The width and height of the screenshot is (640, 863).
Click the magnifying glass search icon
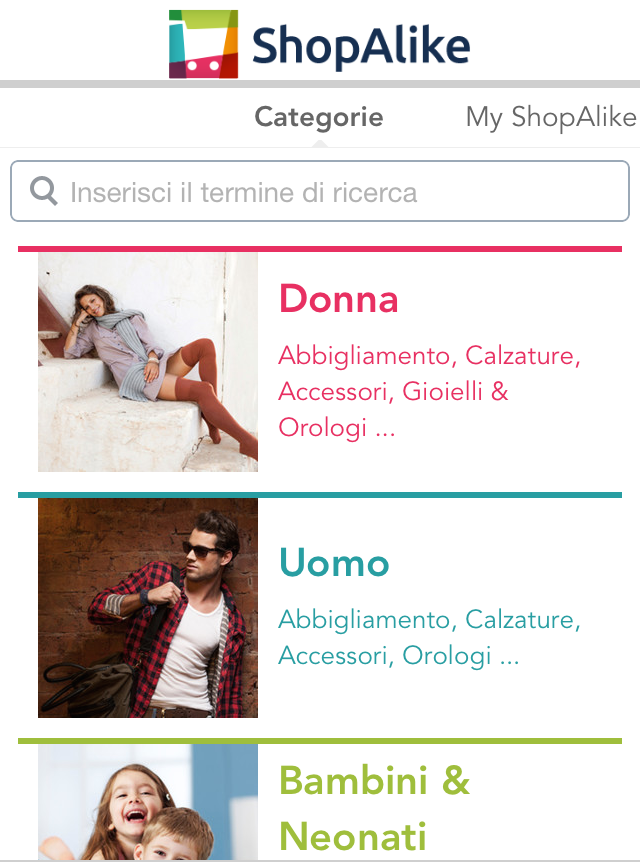[44, 191]
